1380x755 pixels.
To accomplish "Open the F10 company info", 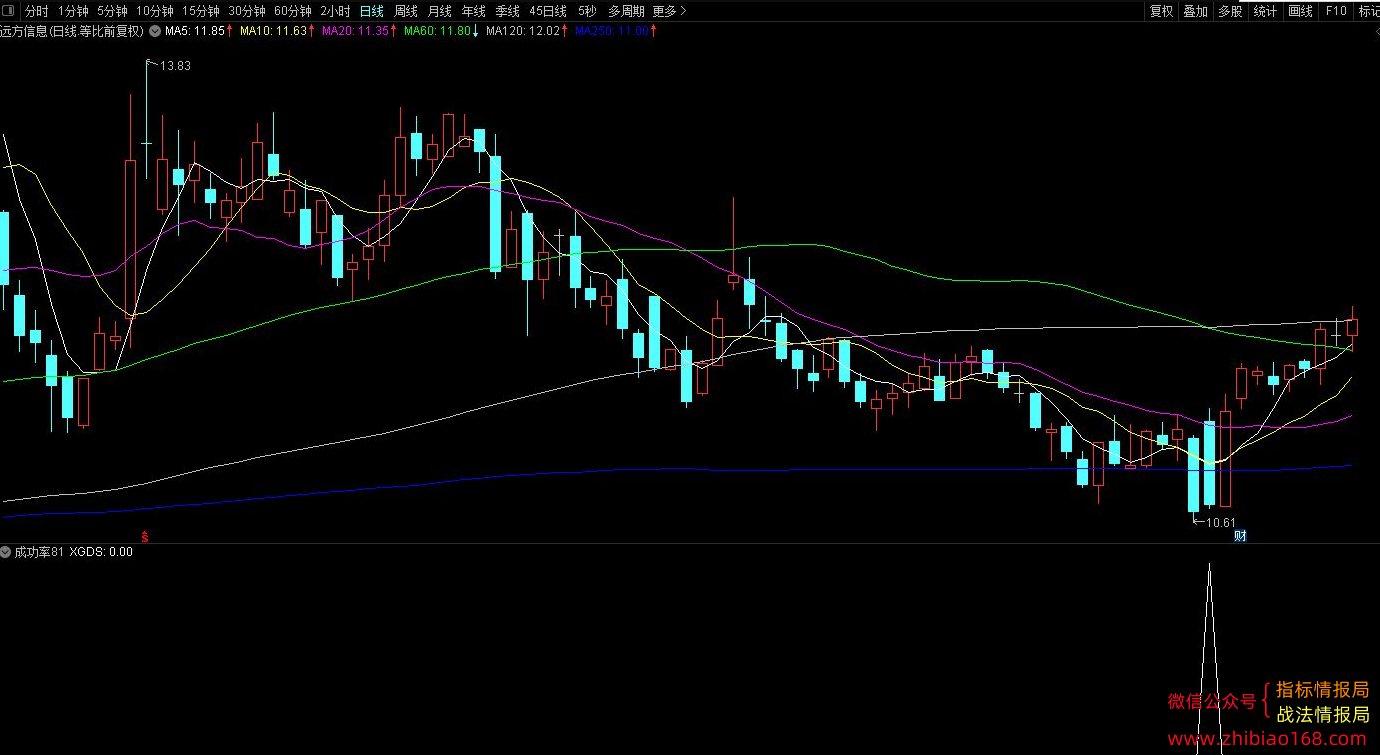I will pos(1336,11).
